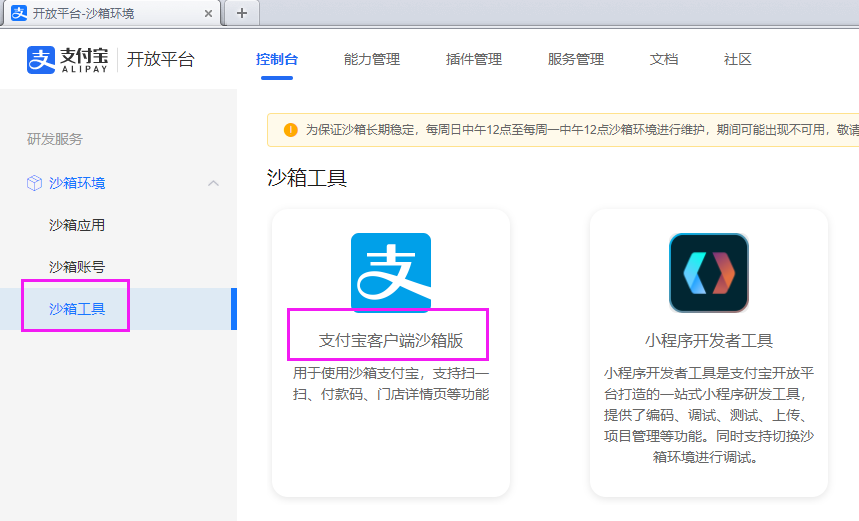Click the sandbox maintenance notice text

(582, 130)
